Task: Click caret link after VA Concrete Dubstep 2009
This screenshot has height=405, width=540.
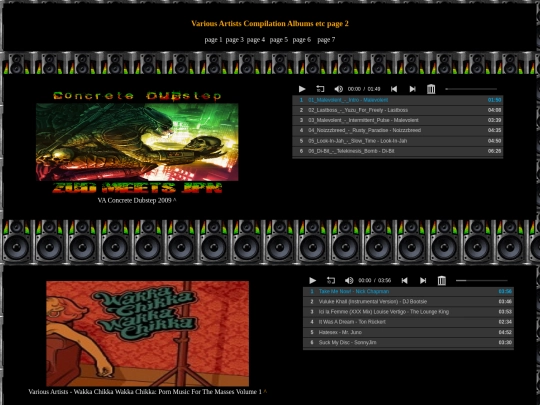Action: (x=175, y=199)
